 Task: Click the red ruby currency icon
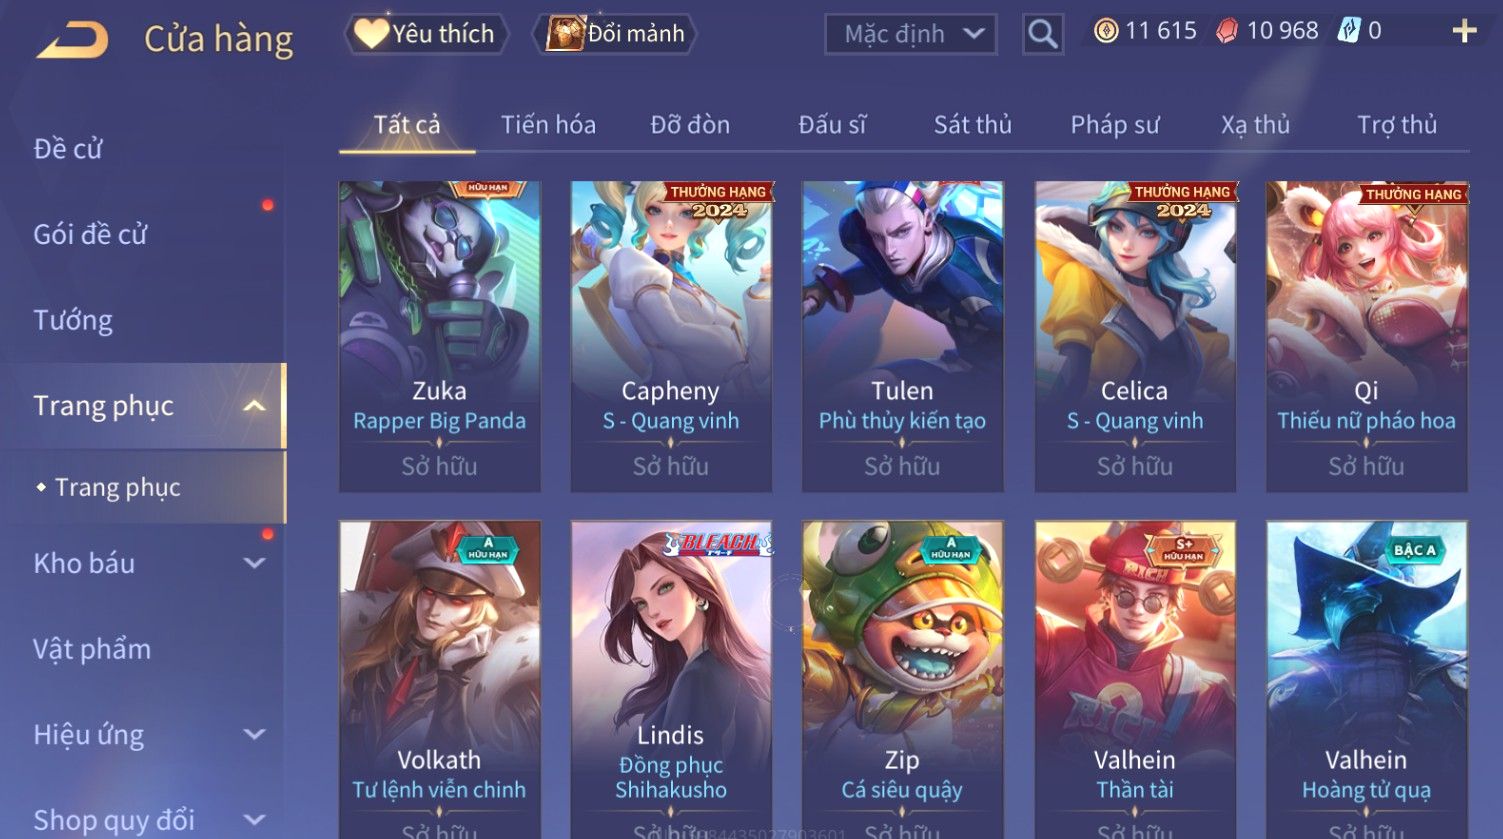pos(1227,31)
